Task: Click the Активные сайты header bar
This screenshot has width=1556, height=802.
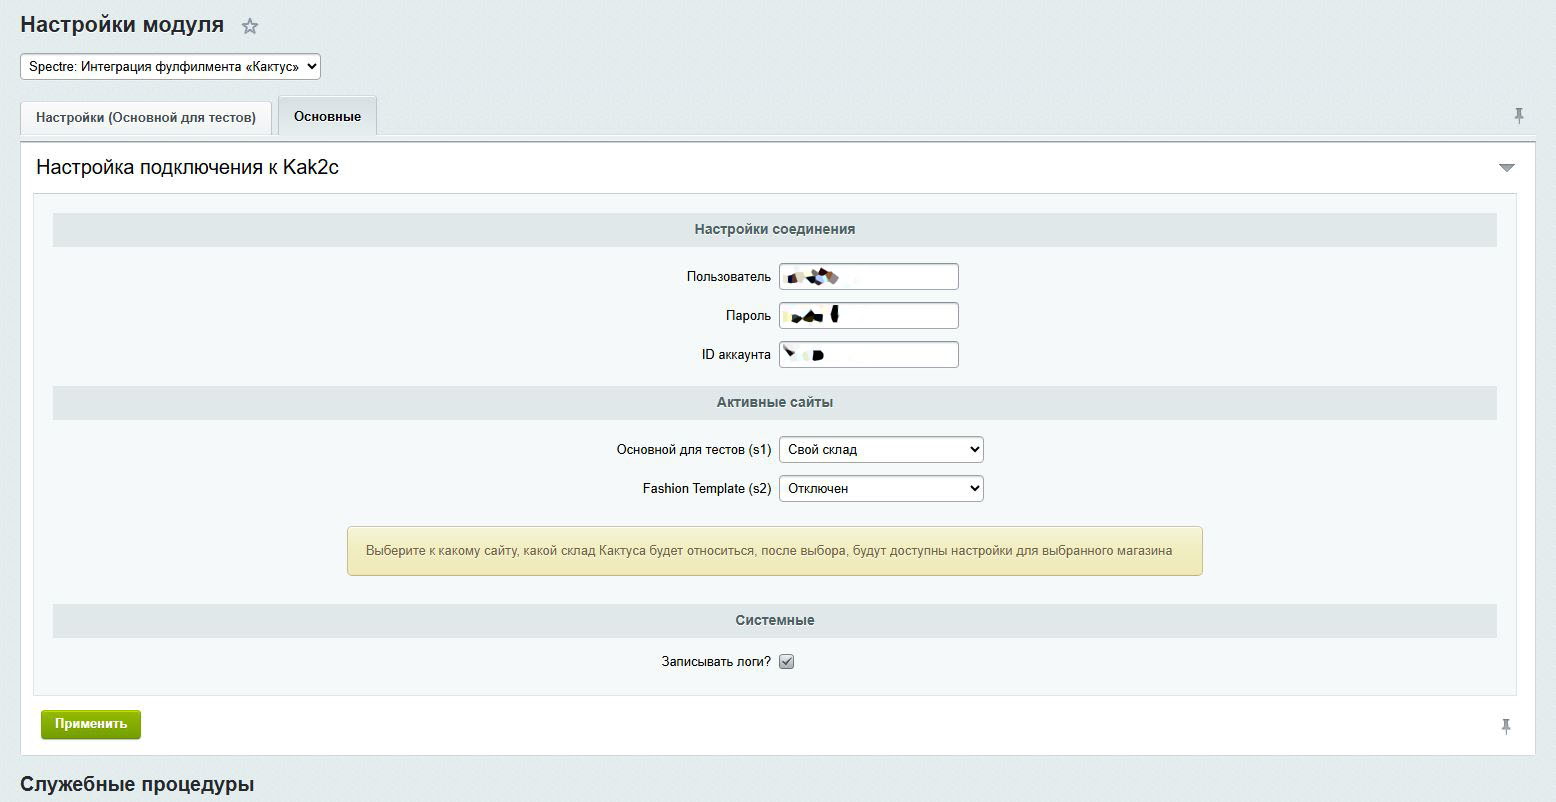Action: pyautogui.click(x=774, y=402)
